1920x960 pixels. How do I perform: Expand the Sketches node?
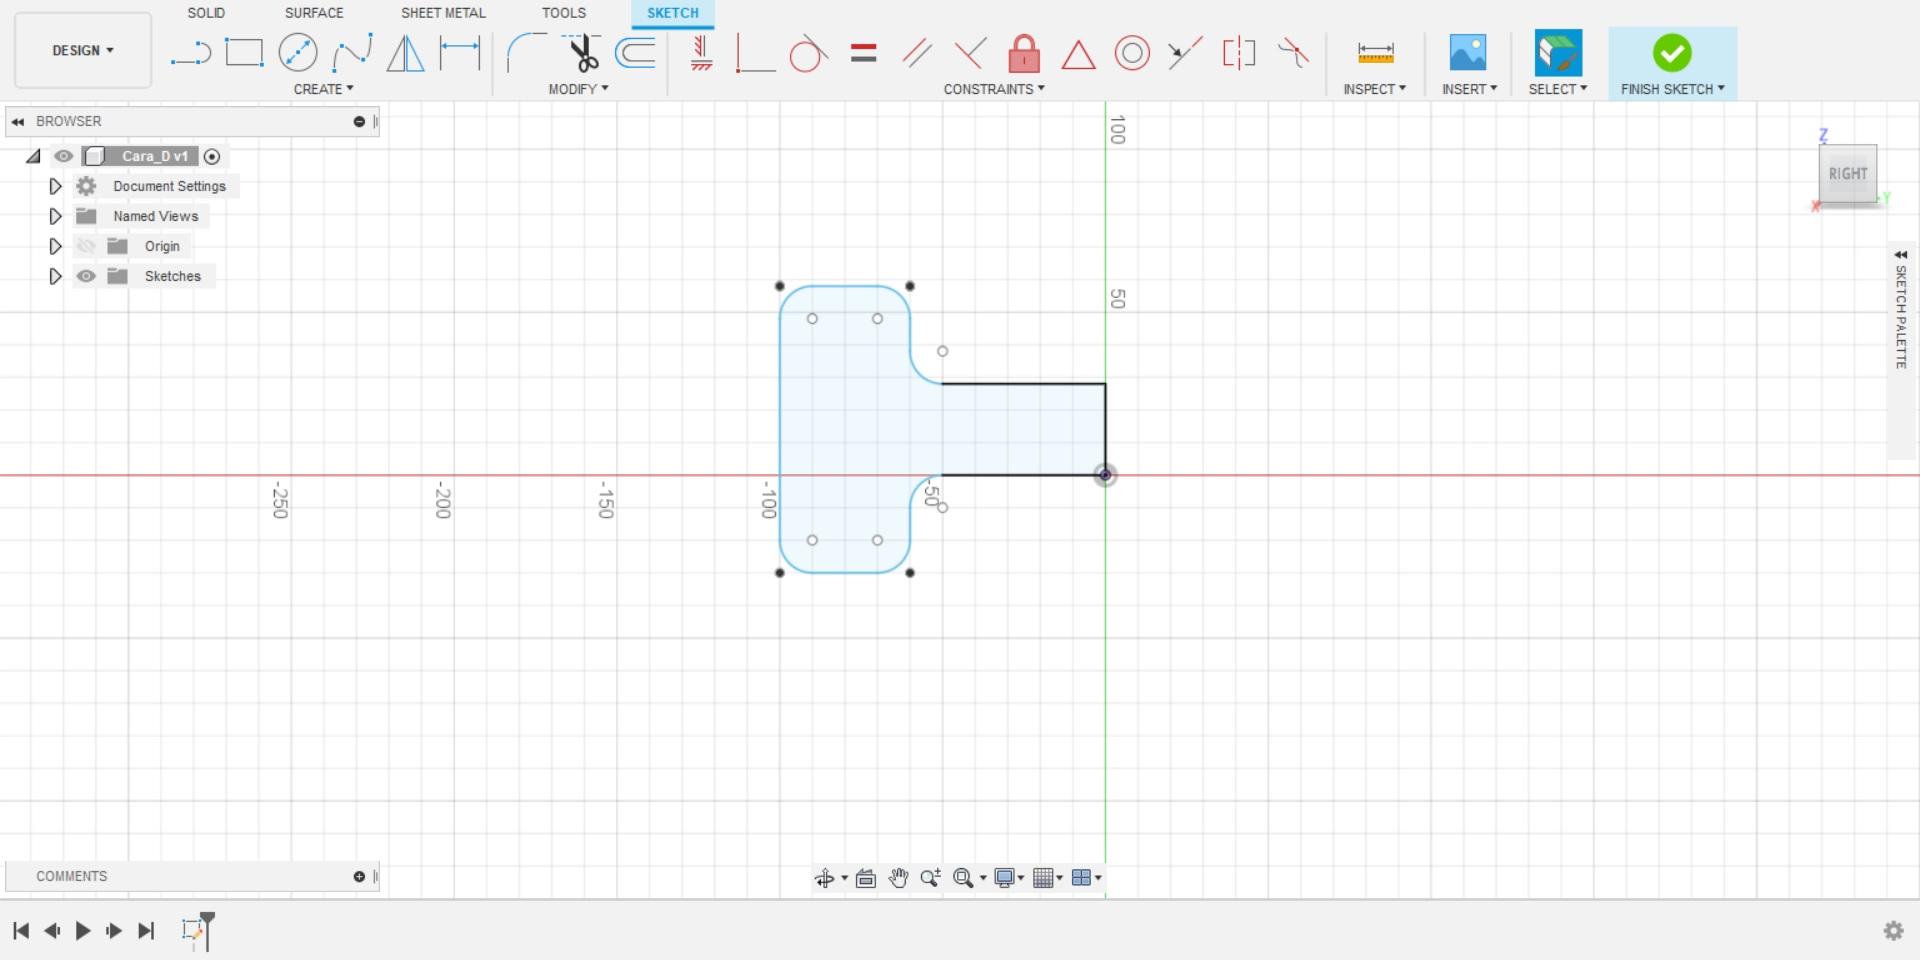click(x=55, y=276)
